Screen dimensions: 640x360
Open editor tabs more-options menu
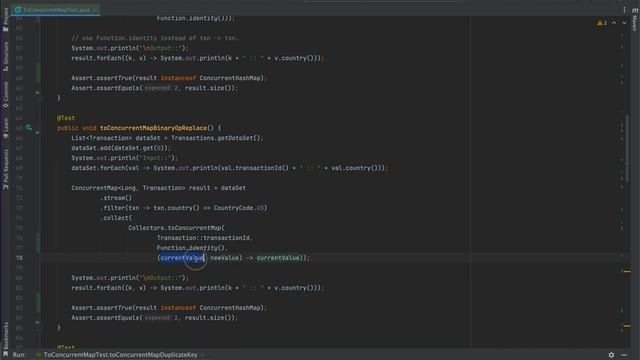click(624, 9)
